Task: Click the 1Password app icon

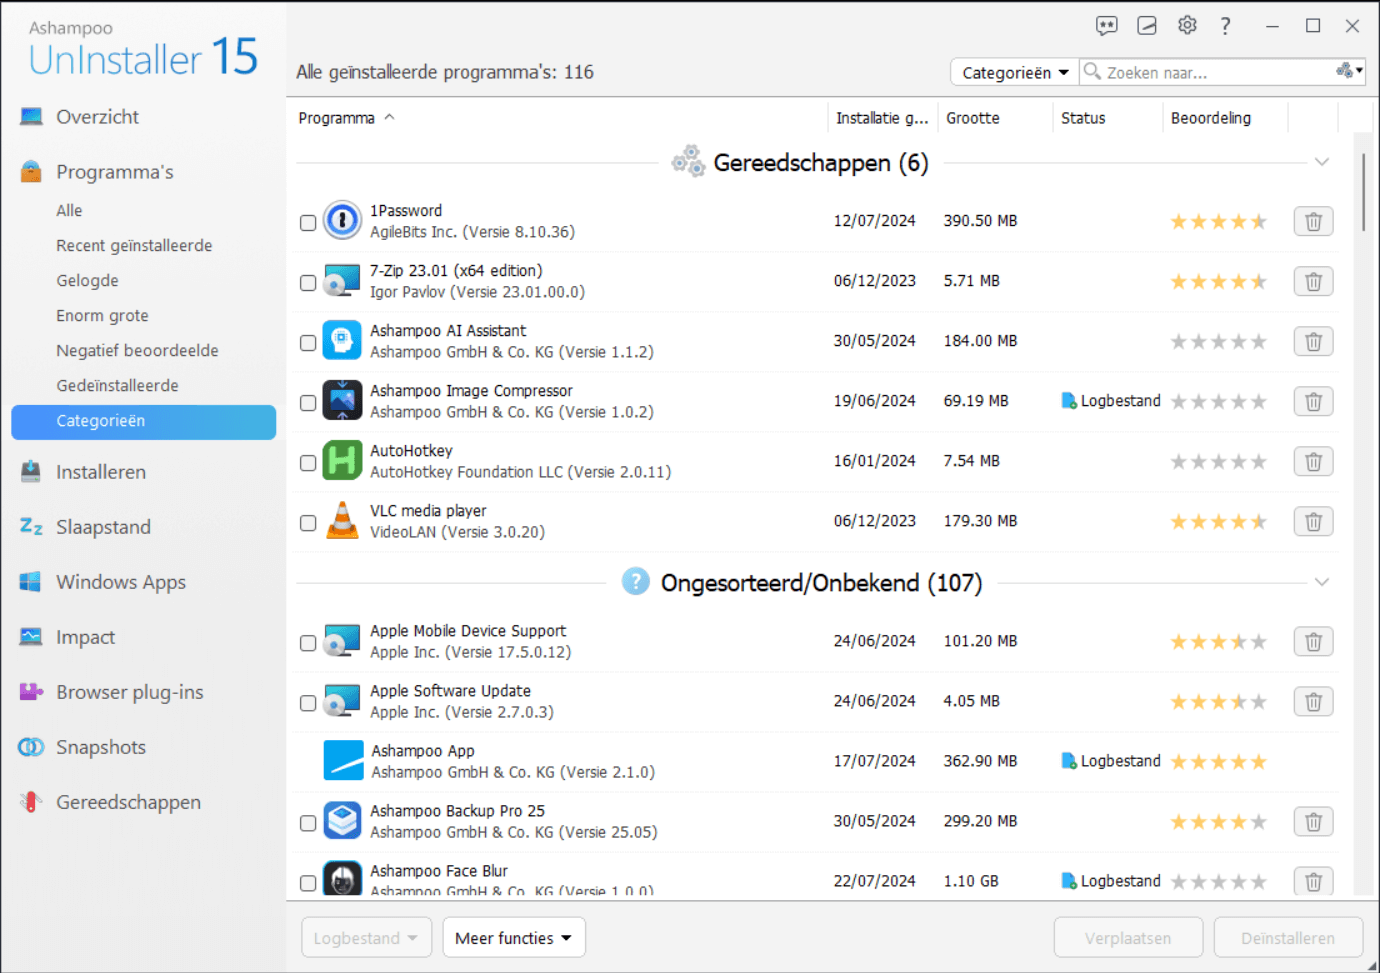Action: 342,220
